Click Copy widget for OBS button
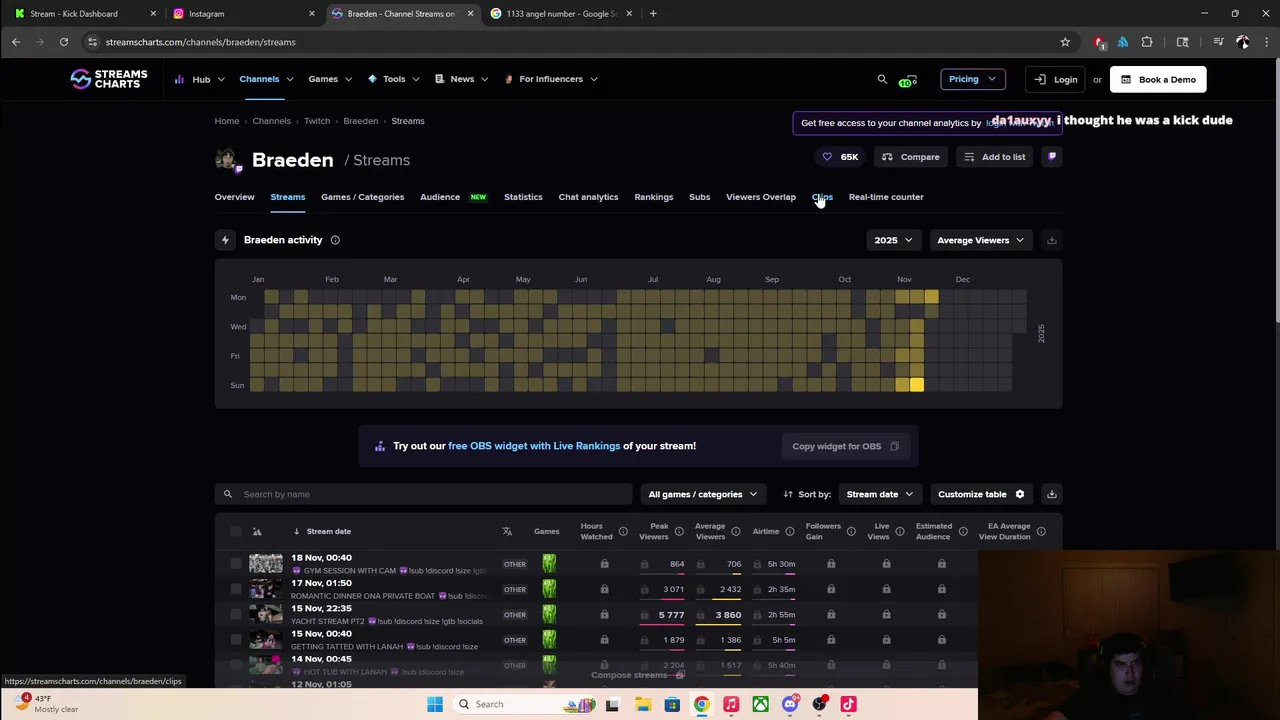Viewport: 1280px width, 720px height. [x=845, y=446]
